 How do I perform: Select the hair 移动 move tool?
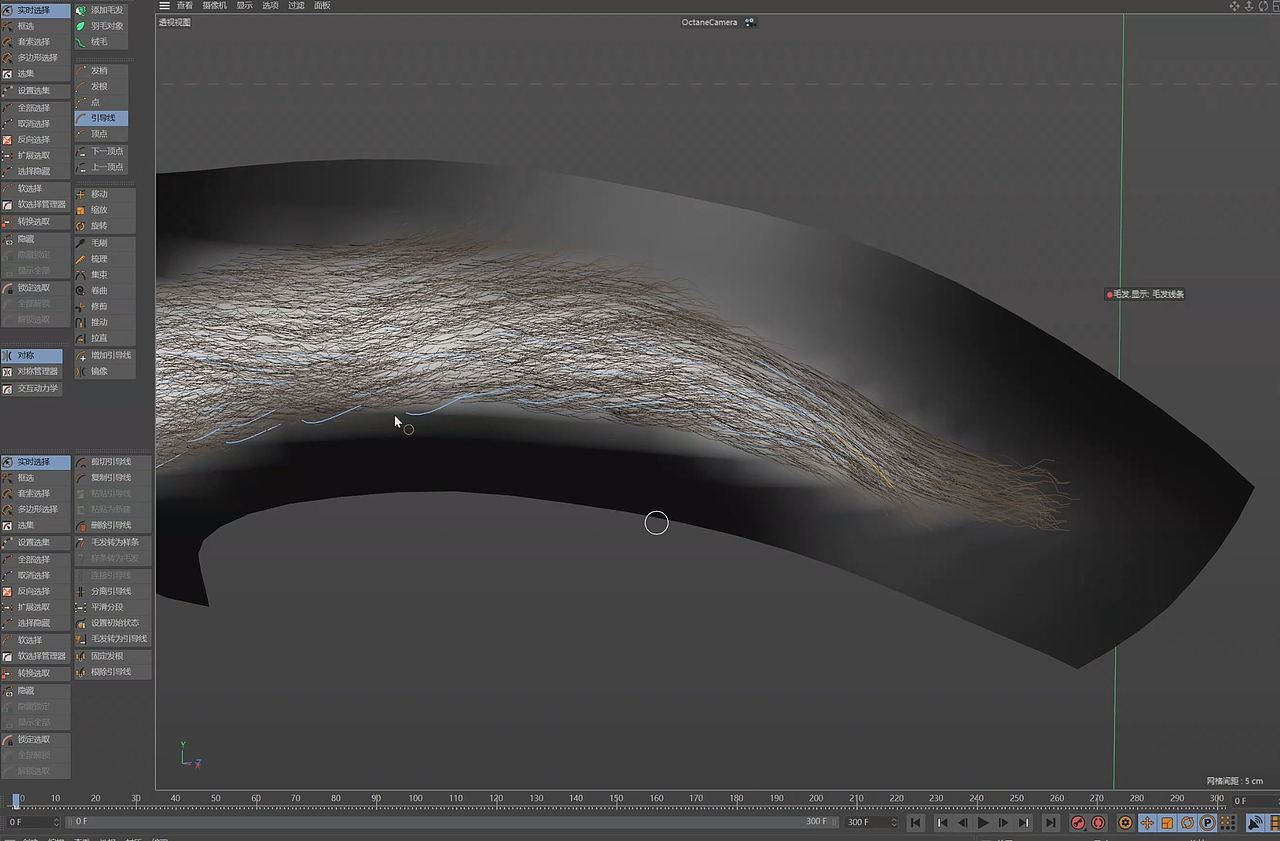pyautogui.click(x=104, y=194)
